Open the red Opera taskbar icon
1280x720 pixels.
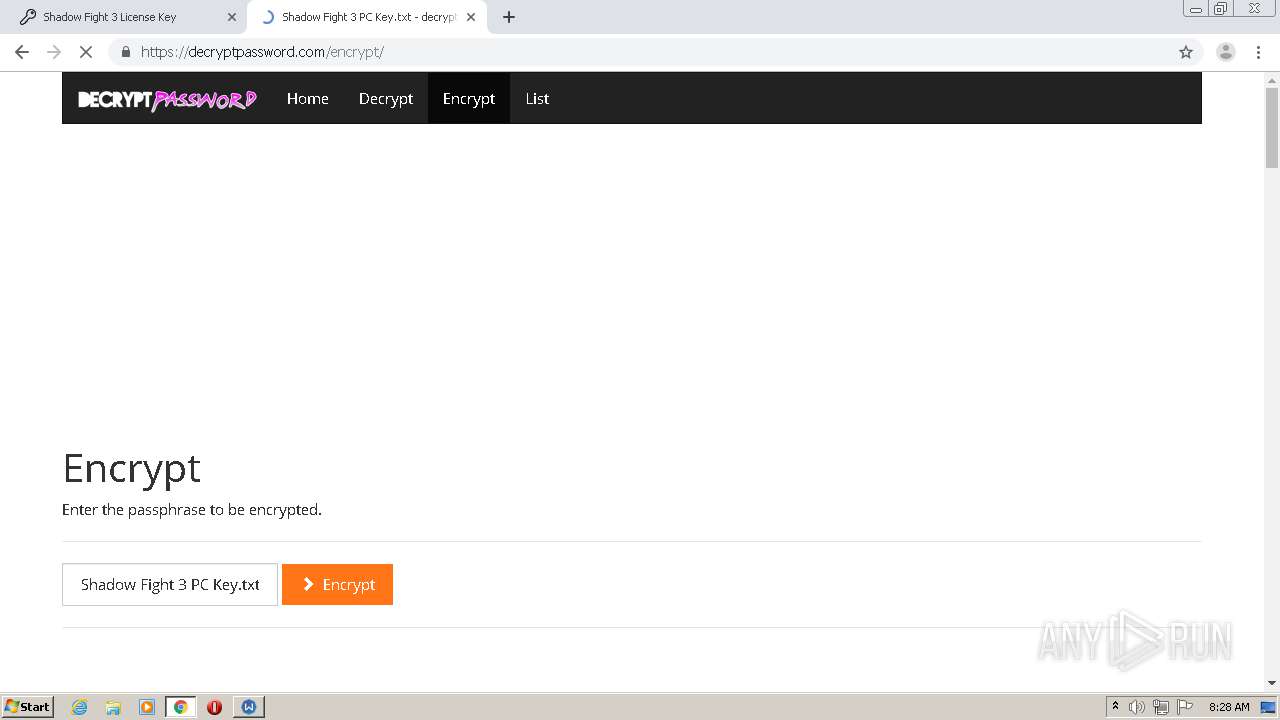[x=214, y=707]
